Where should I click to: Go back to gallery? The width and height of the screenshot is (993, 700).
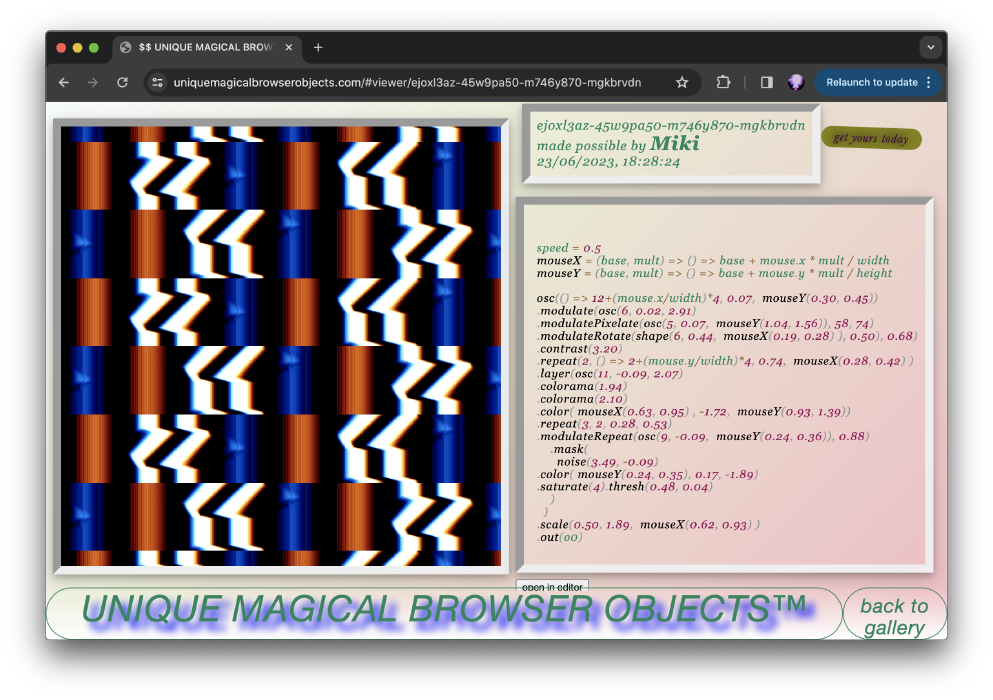pos(894,616)
